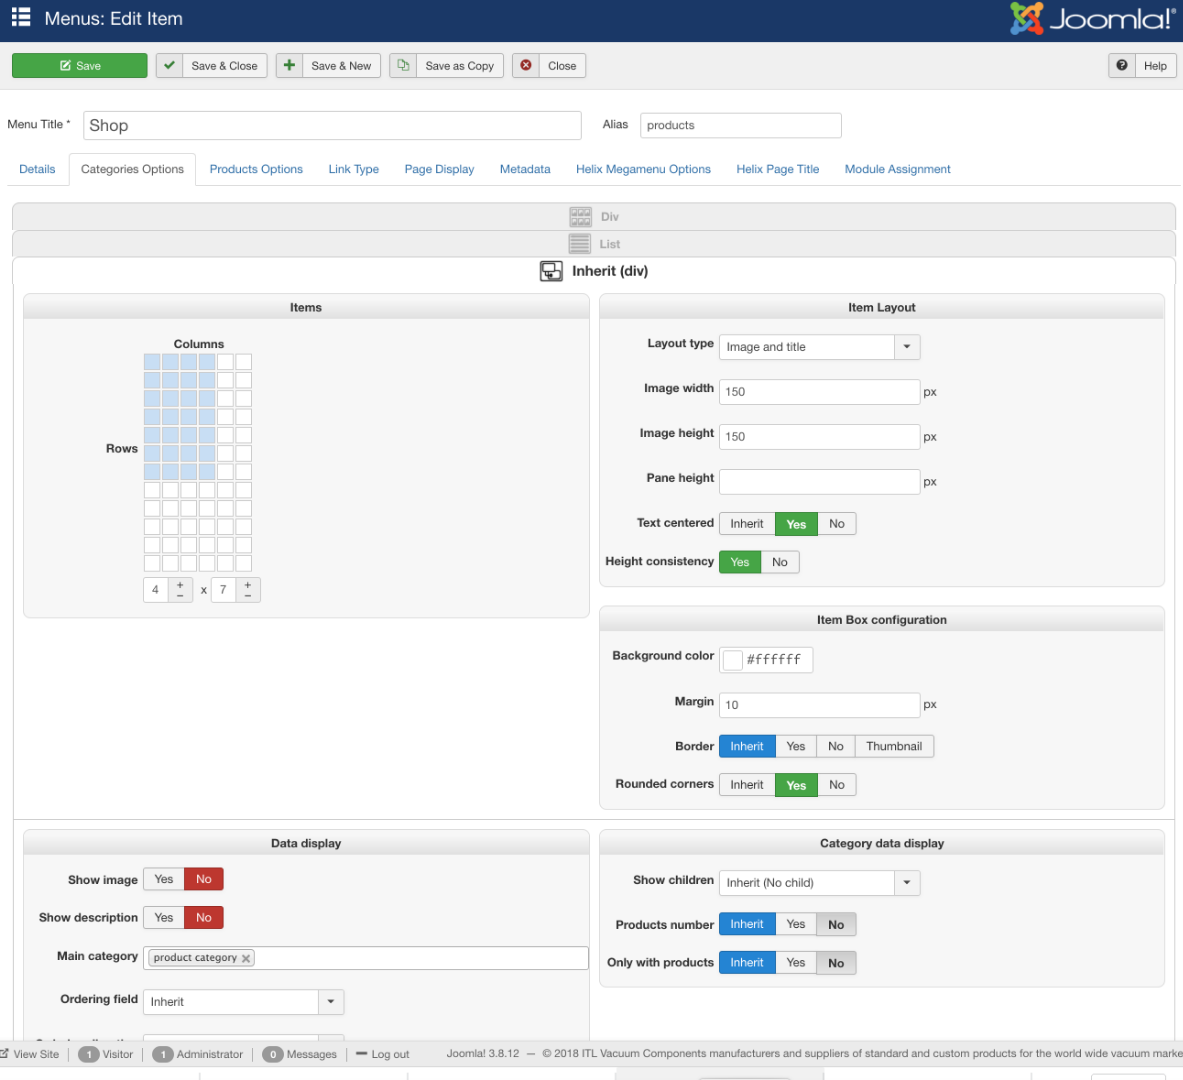Screen dimensions: 1183x1080
Task: Click the plus icon for Save & New
Action: point(289,66)
